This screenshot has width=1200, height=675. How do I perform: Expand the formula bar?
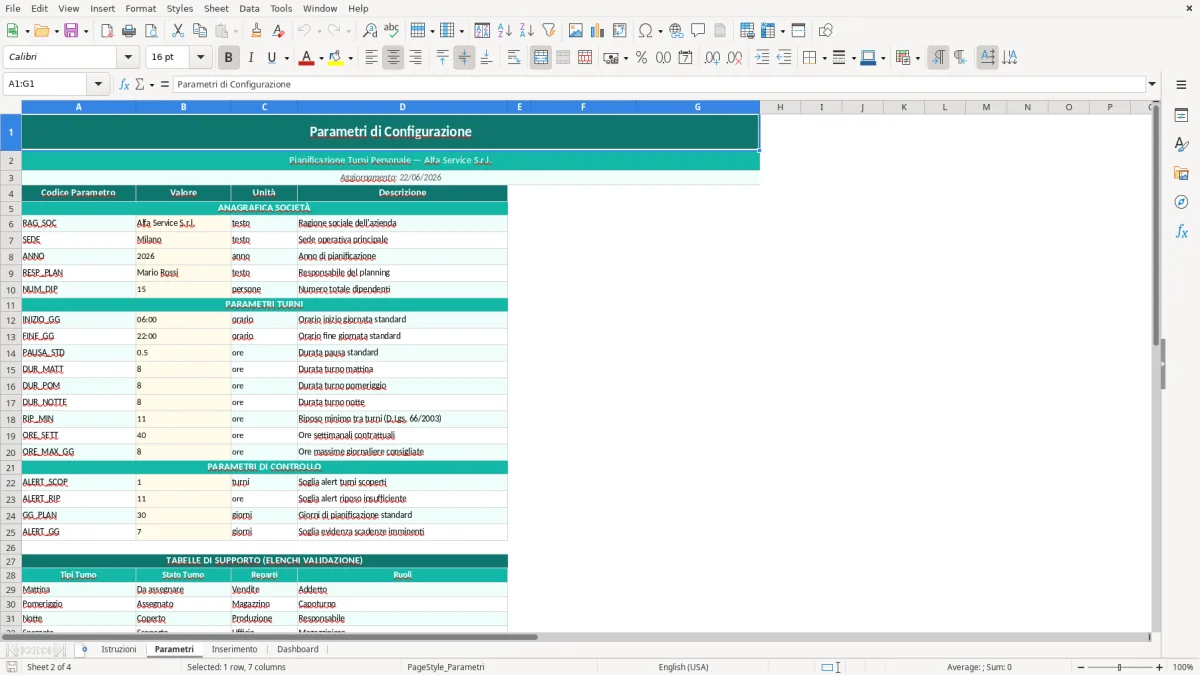pyautogui.click(x=1152, y=84)
